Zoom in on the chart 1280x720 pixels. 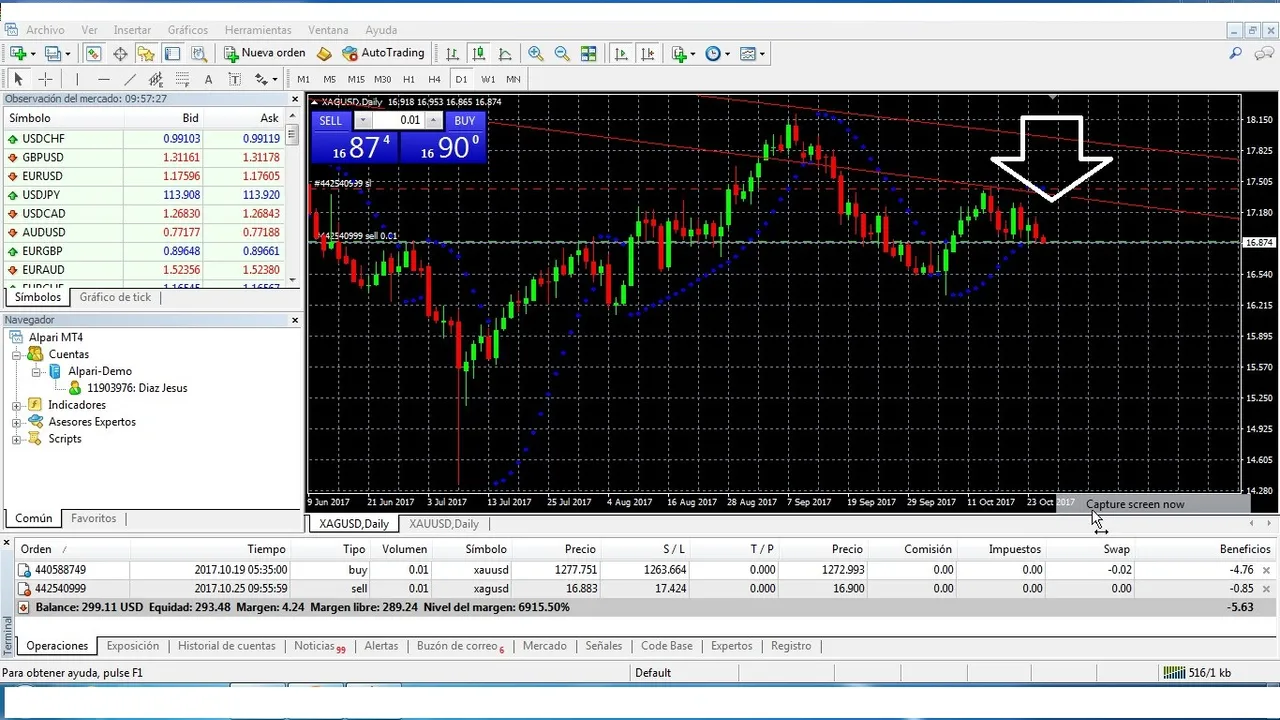[x=536, y=53]
